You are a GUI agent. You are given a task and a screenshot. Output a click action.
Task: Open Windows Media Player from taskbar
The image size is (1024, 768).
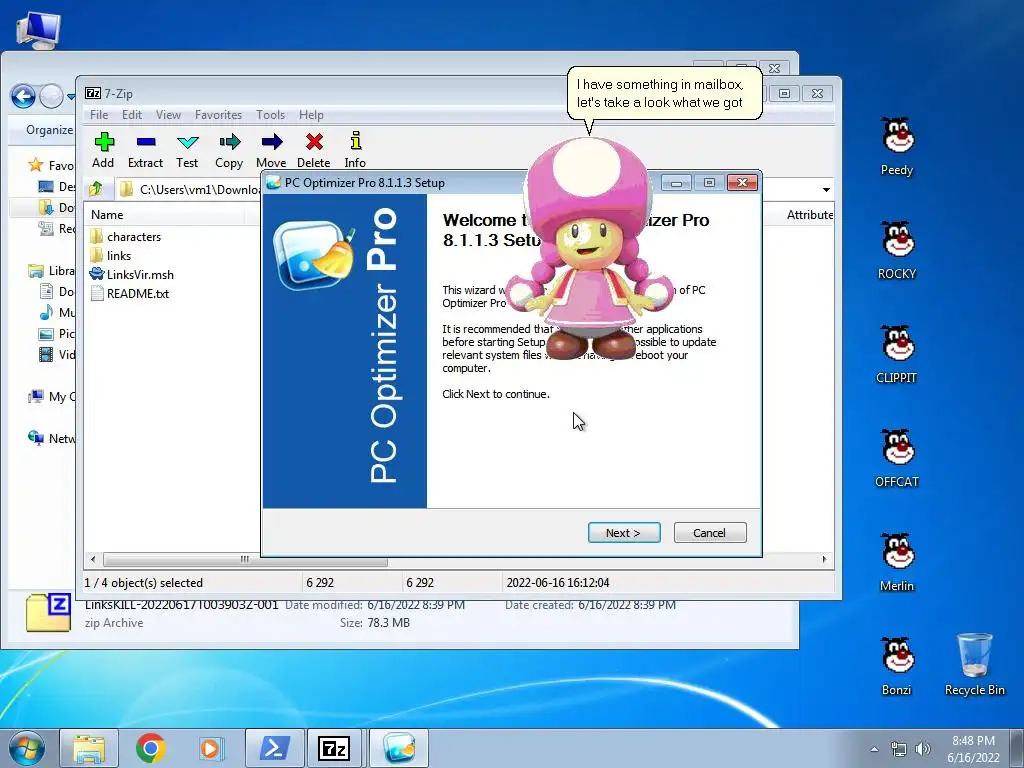(211, 748)
